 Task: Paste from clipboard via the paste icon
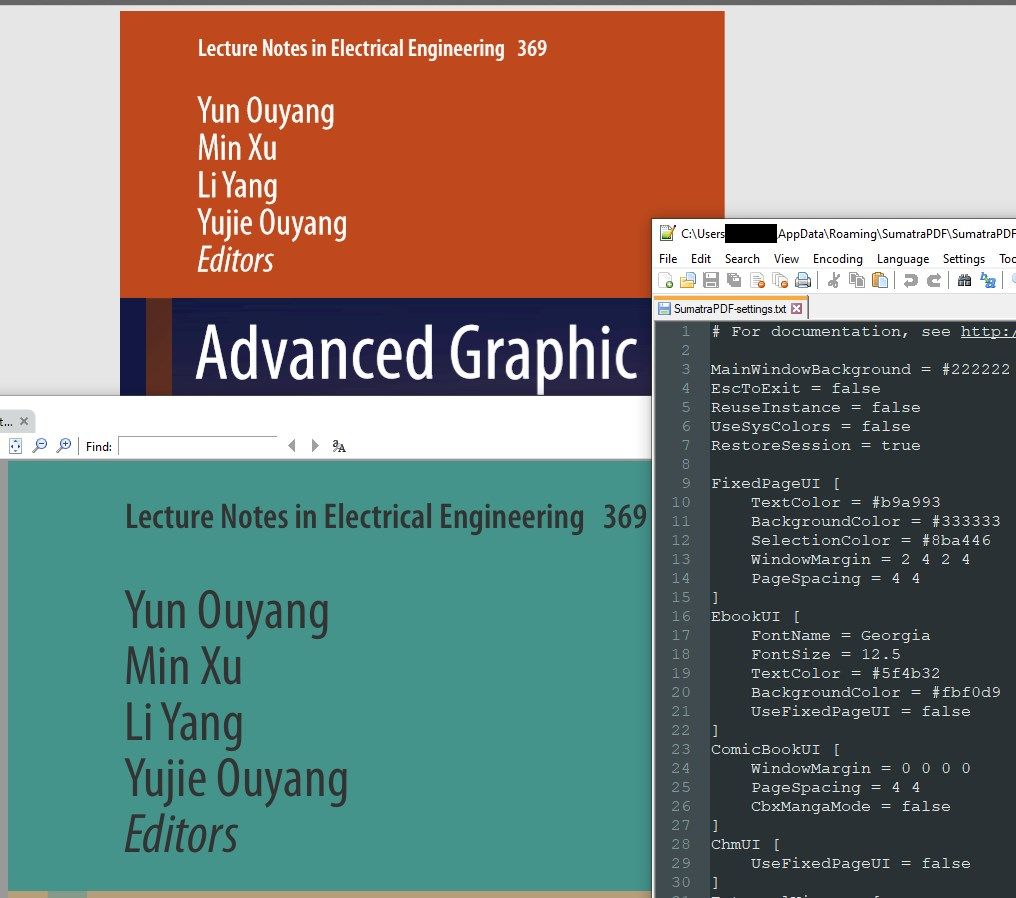pyautogui.click(x=878, y=282)
